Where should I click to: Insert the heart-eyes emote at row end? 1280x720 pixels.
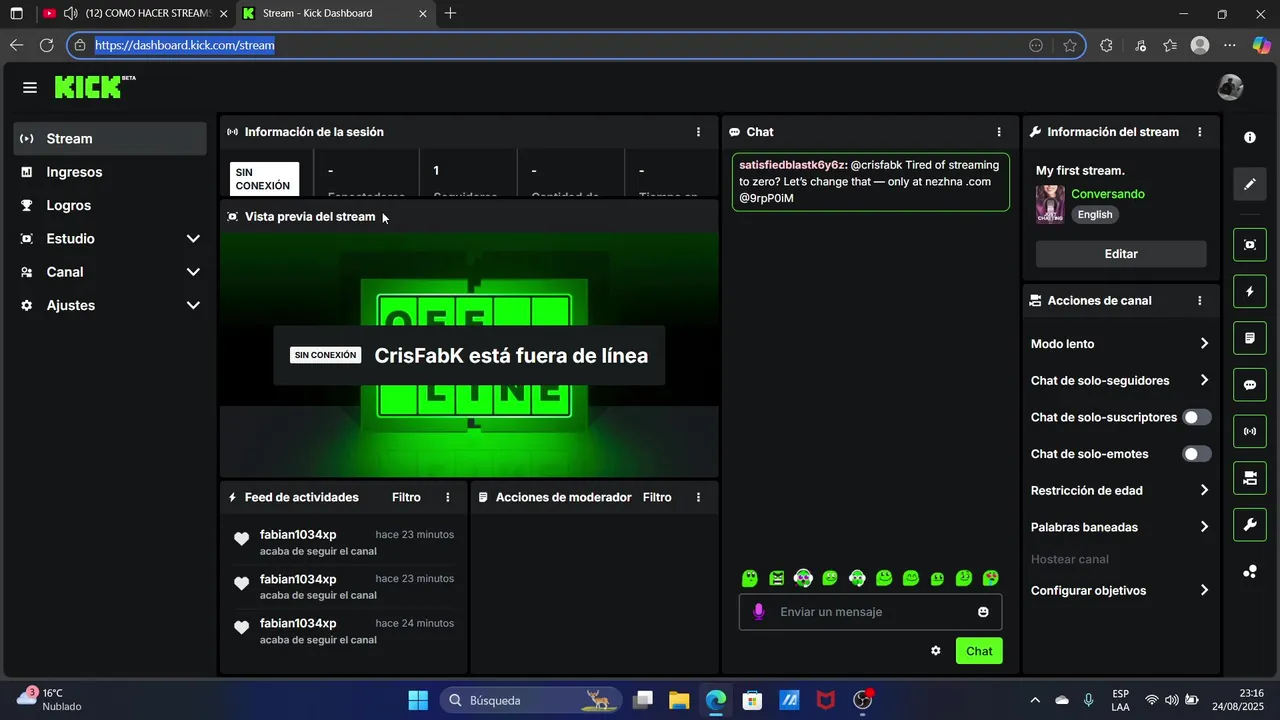[x=991, y=578]
